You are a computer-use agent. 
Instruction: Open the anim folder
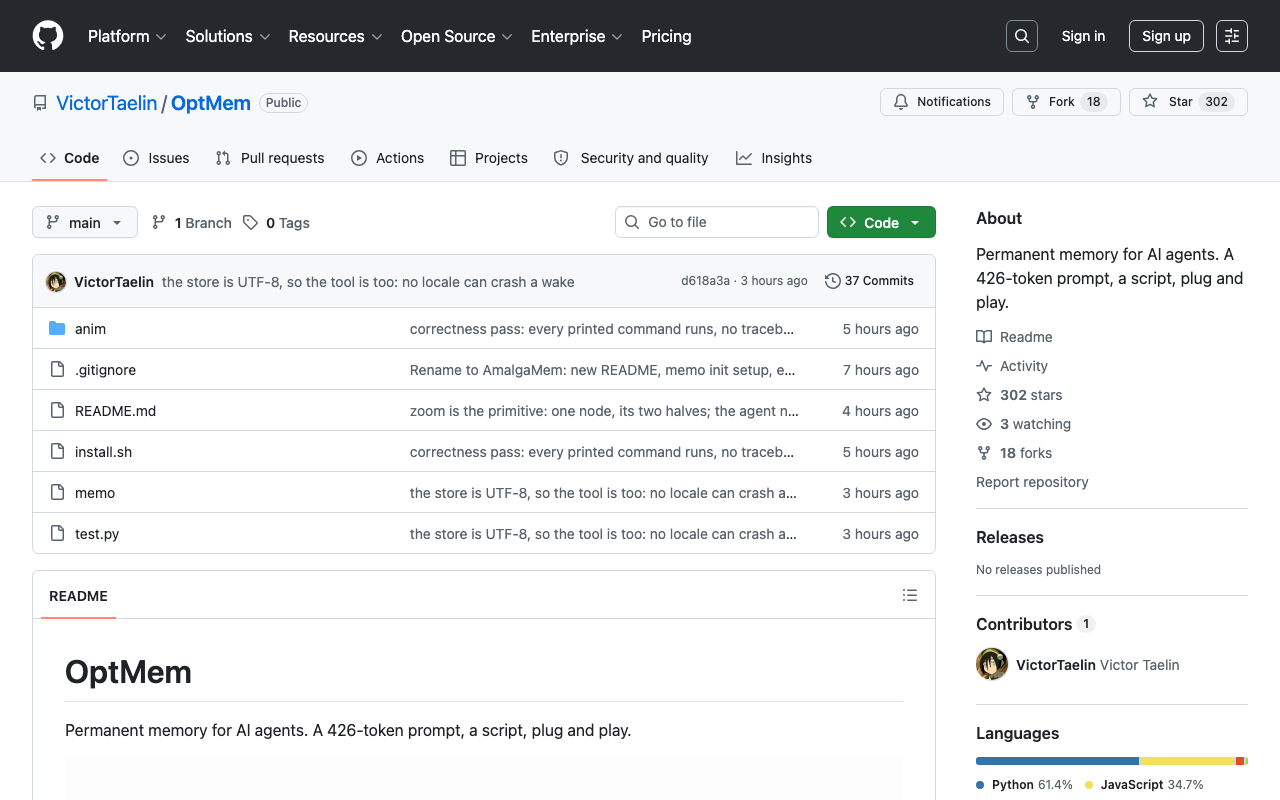point(90,329)
